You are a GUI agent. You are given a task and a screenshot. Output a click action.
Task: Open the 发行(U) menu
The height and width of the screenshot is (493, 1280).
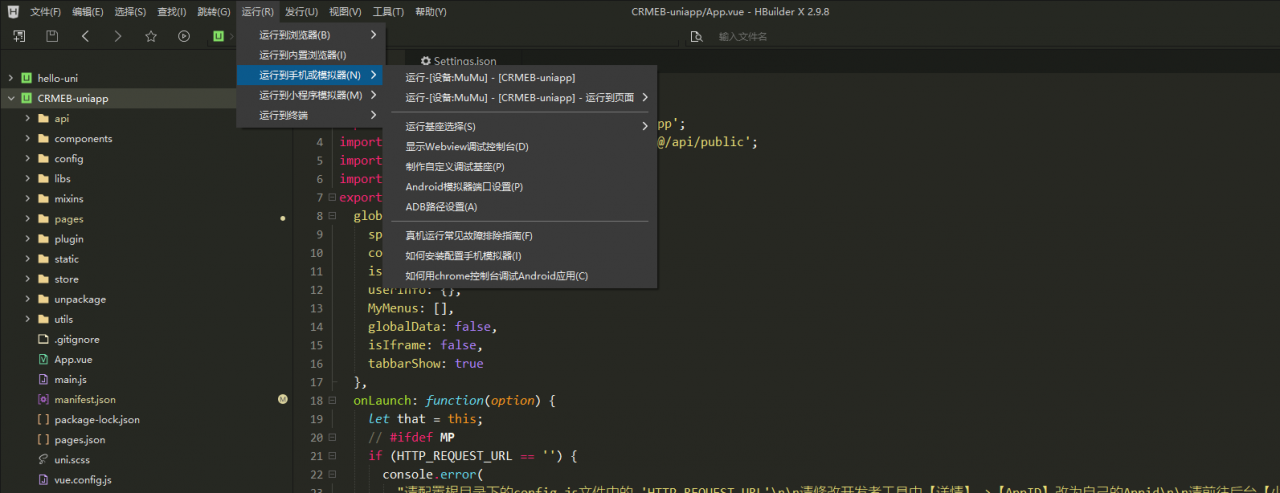coord(301,12)
